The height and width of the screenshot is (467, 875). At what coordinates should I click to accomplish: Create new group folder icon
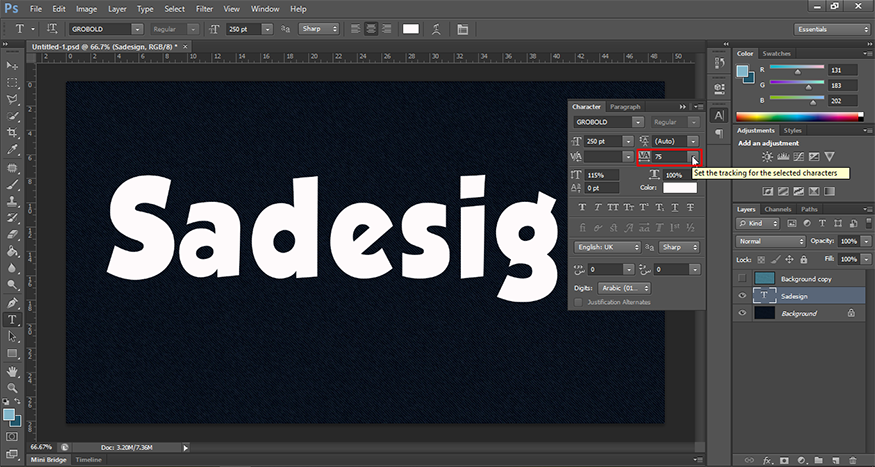pyautogui.click(x=818, y=460)
